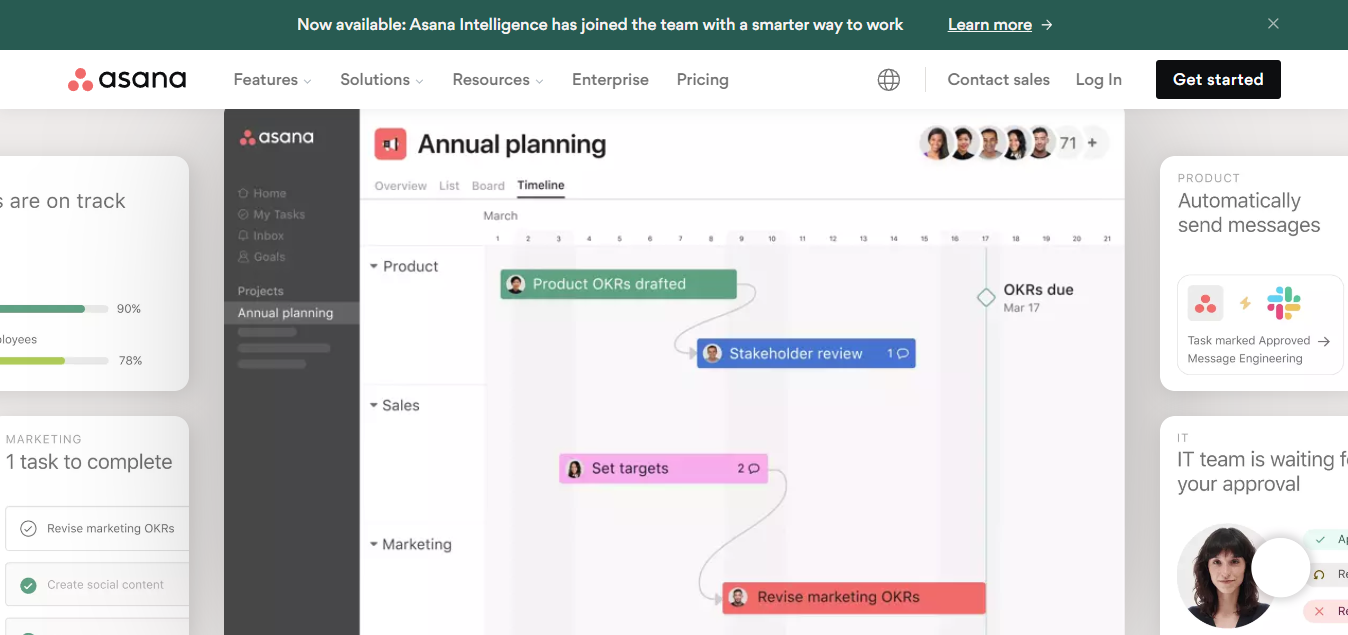Click the woman's portrait in IT approval card
This screenshot has height=635, width=1348.
pyautogui.click(x=1225, y=576)
